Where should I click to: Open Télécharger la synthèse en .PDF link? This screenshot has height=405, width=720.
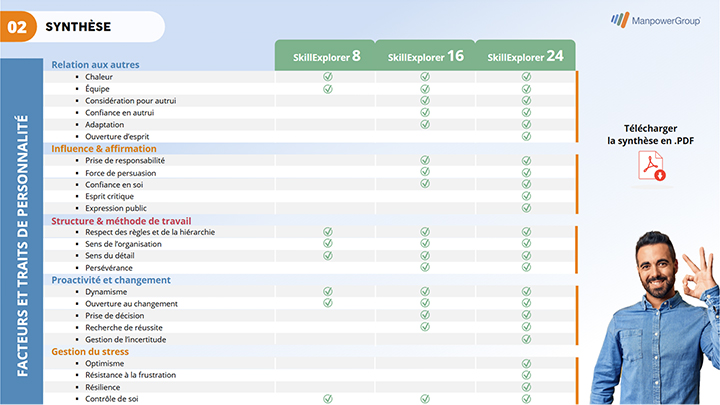point(650,135)
